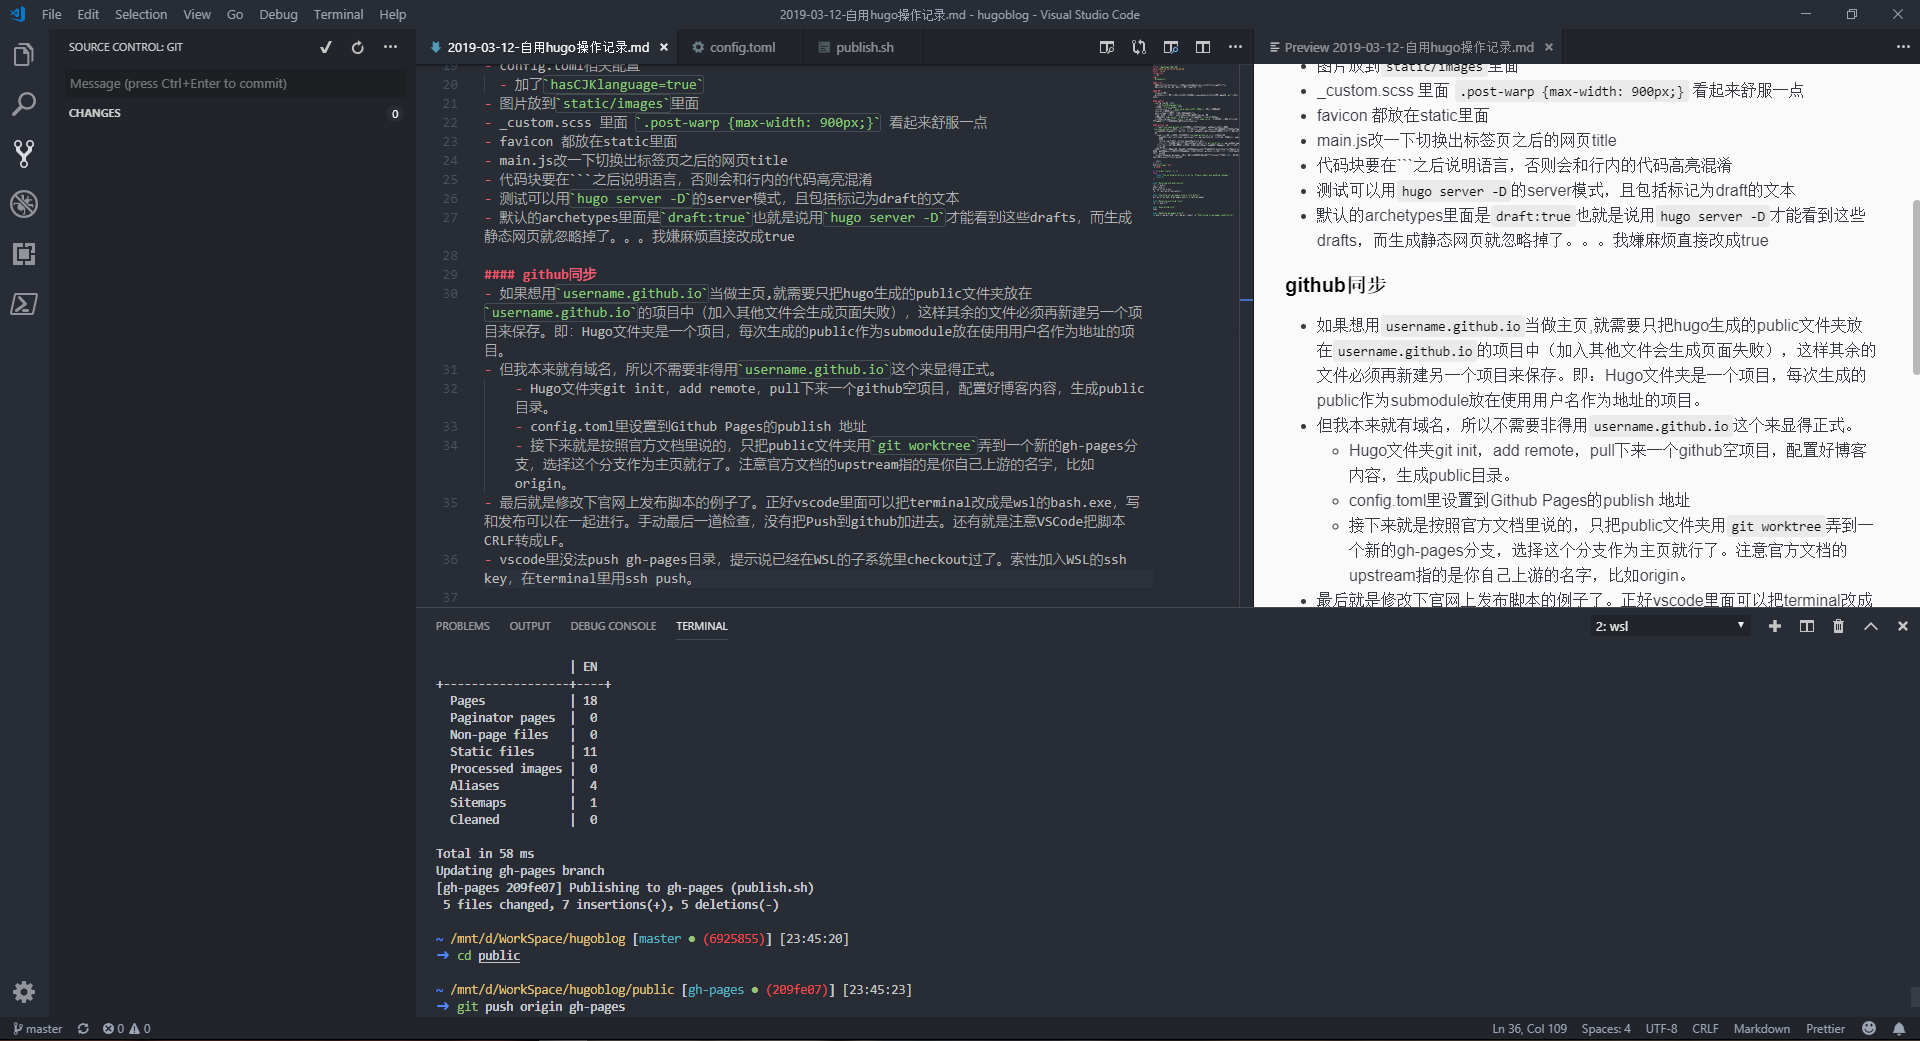Open editor More Actions ellipsis
This screenshot has width=1920, height=1041.
[1235, 47]
